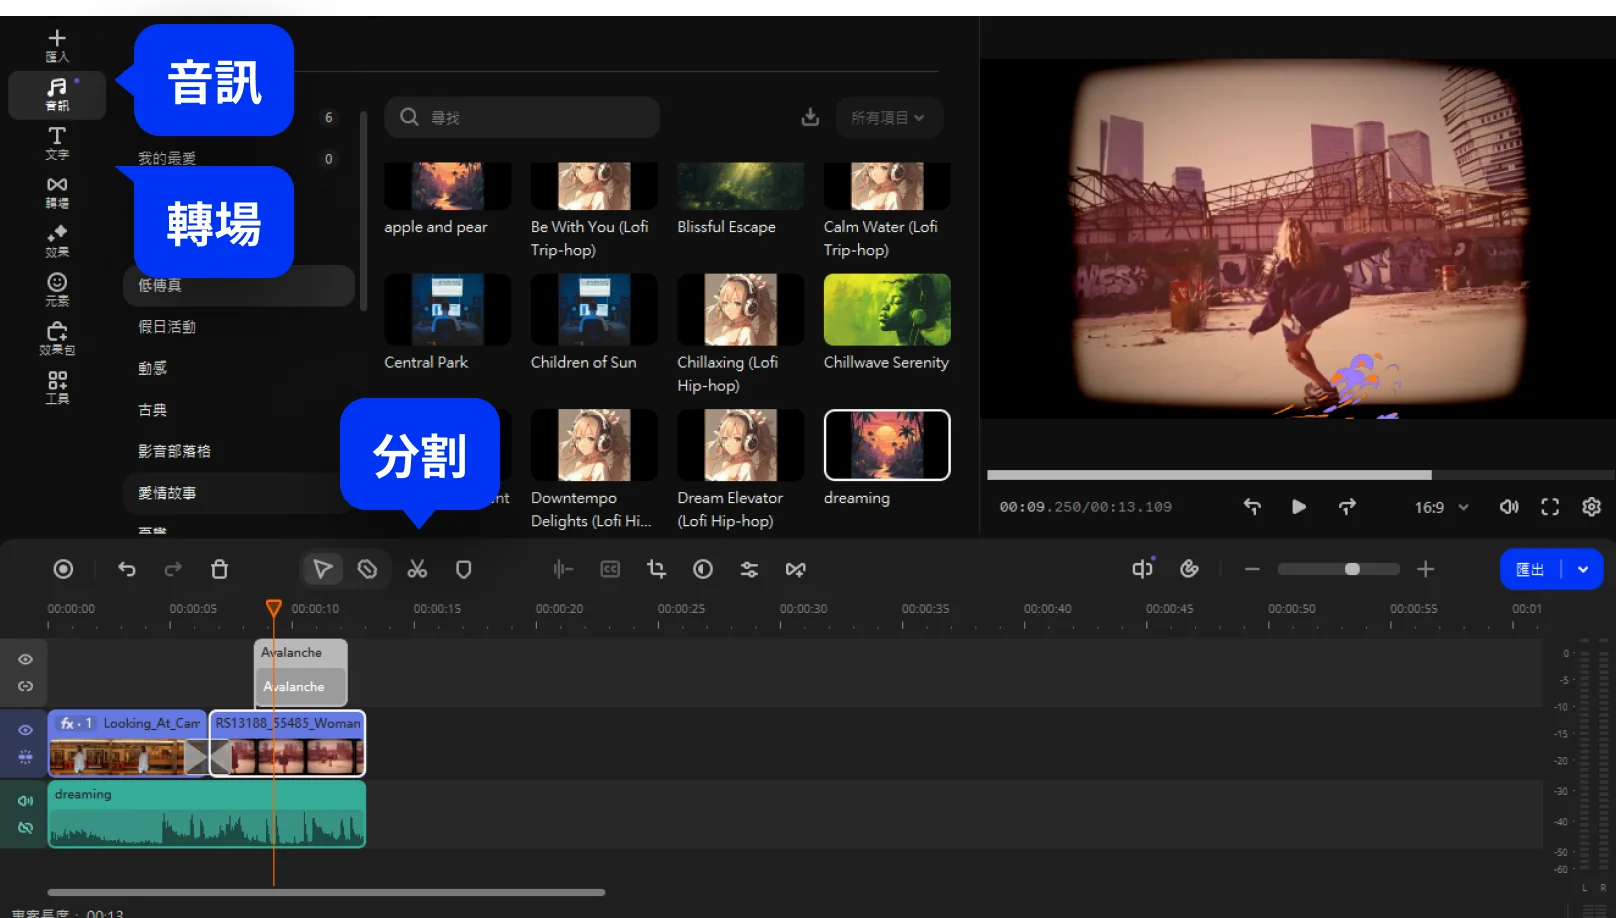Open the 所有項目 filter dropdown

[887, 118]
